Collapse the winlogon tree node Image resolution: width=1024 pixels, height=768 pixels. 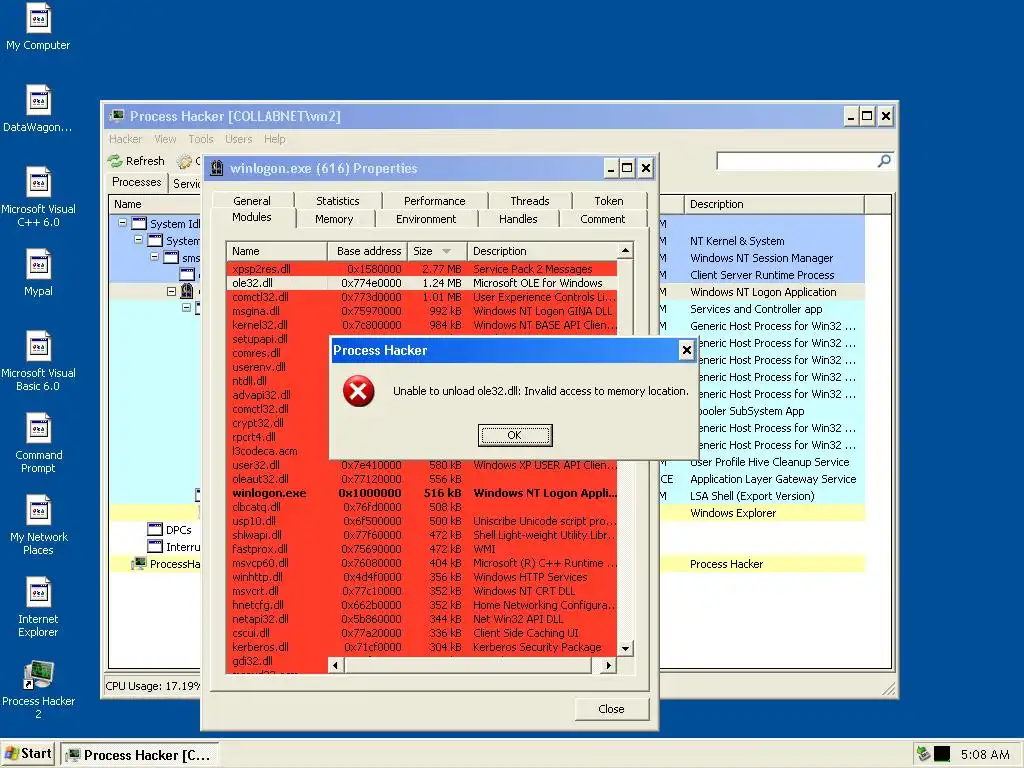pos(171,291)
